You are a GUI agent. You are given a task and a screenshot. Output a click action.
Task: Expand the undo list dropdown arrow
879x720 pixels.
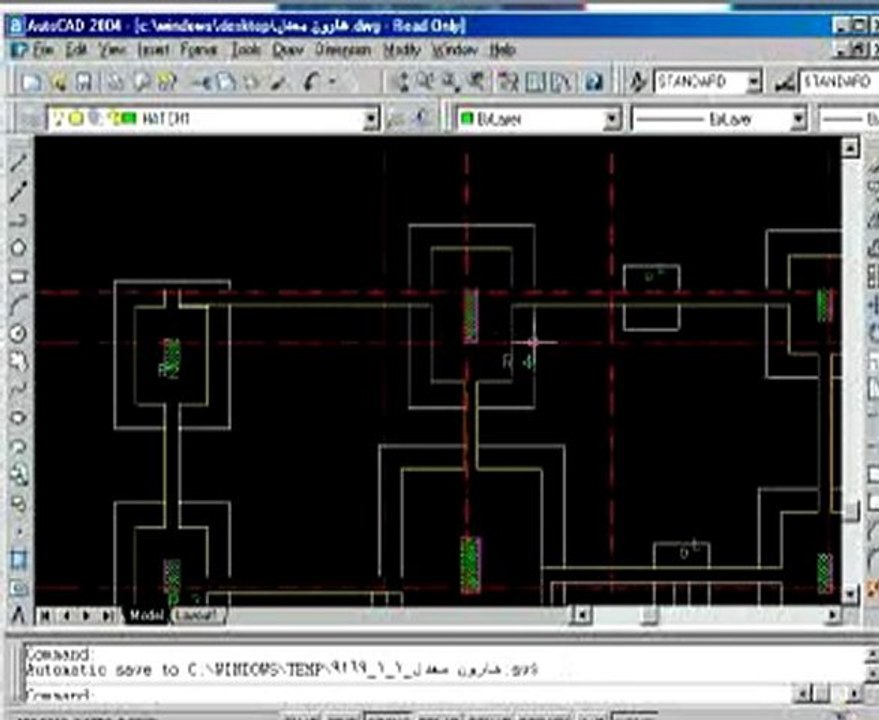point(333,82)
